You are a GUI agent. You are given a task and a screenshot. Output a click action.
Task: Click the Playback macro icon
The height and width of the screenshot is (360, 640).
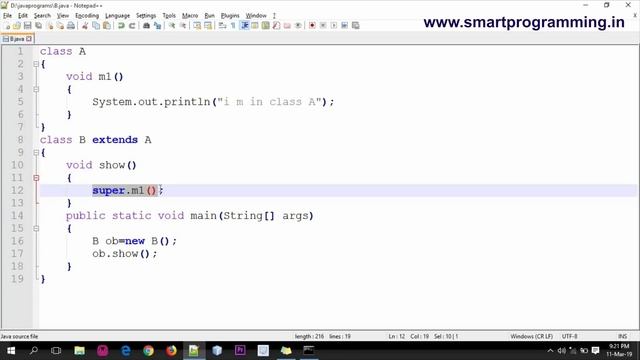(x=334, y=26)
